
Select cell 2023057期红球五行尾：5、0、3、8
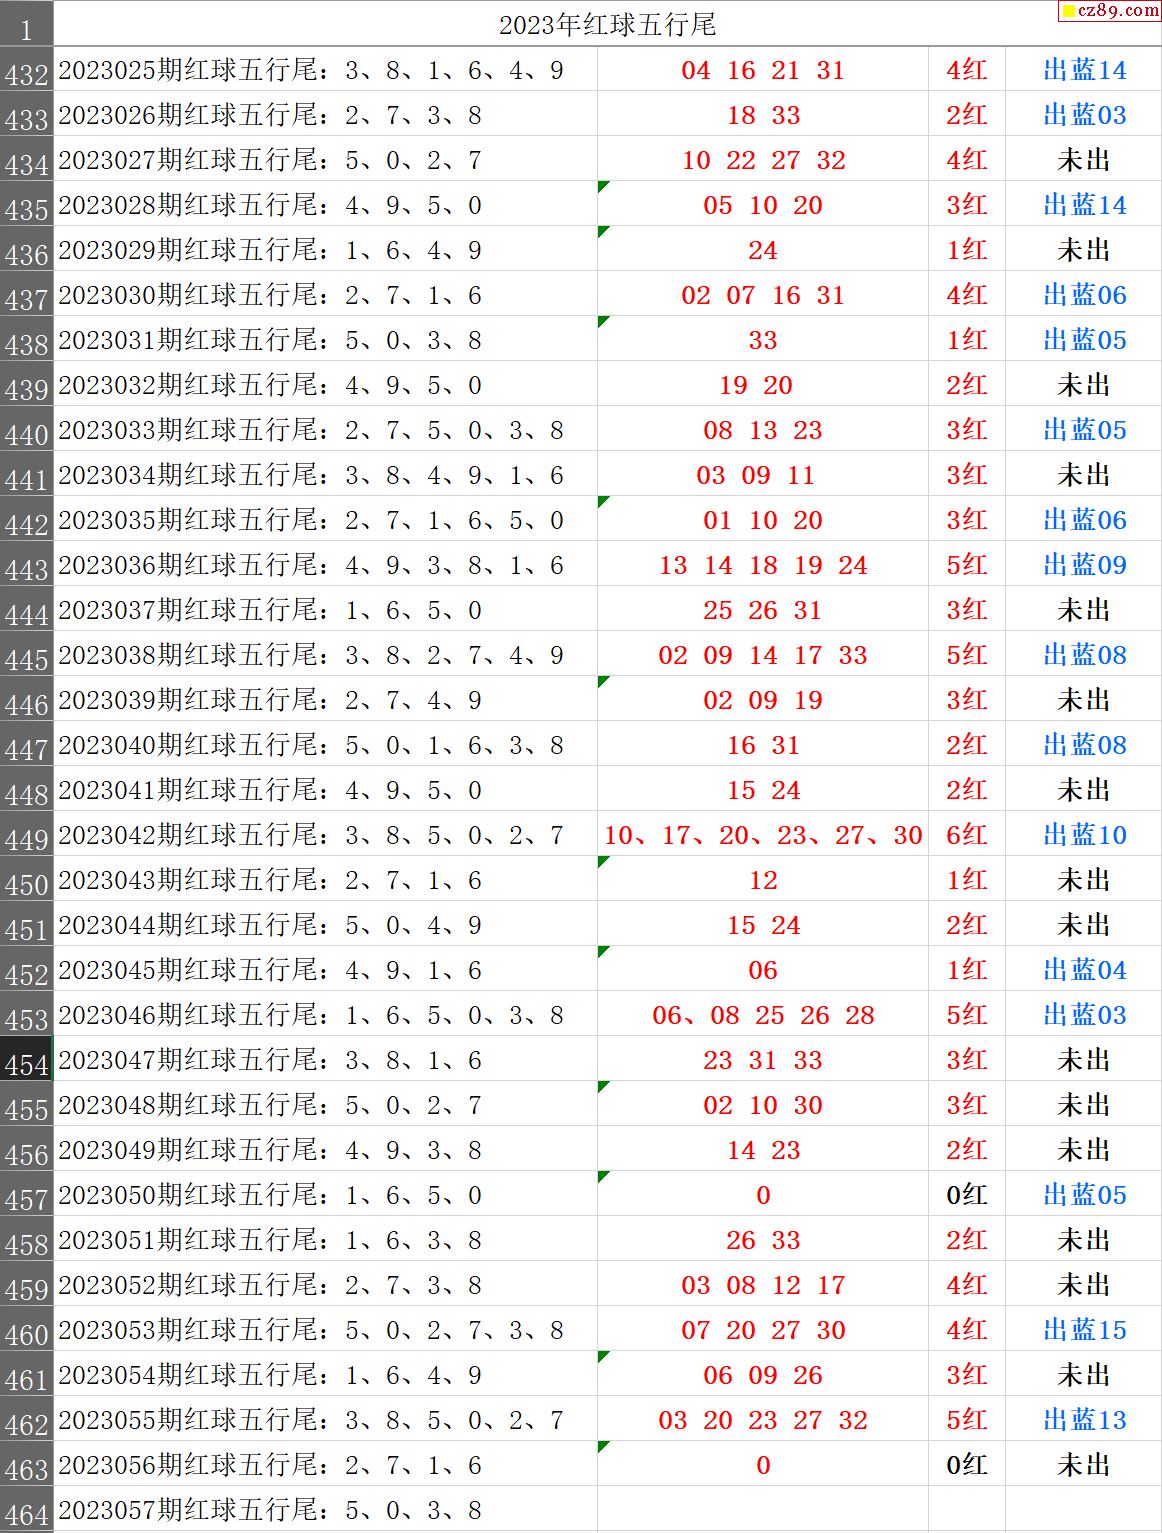click(x=325, y=1510)
